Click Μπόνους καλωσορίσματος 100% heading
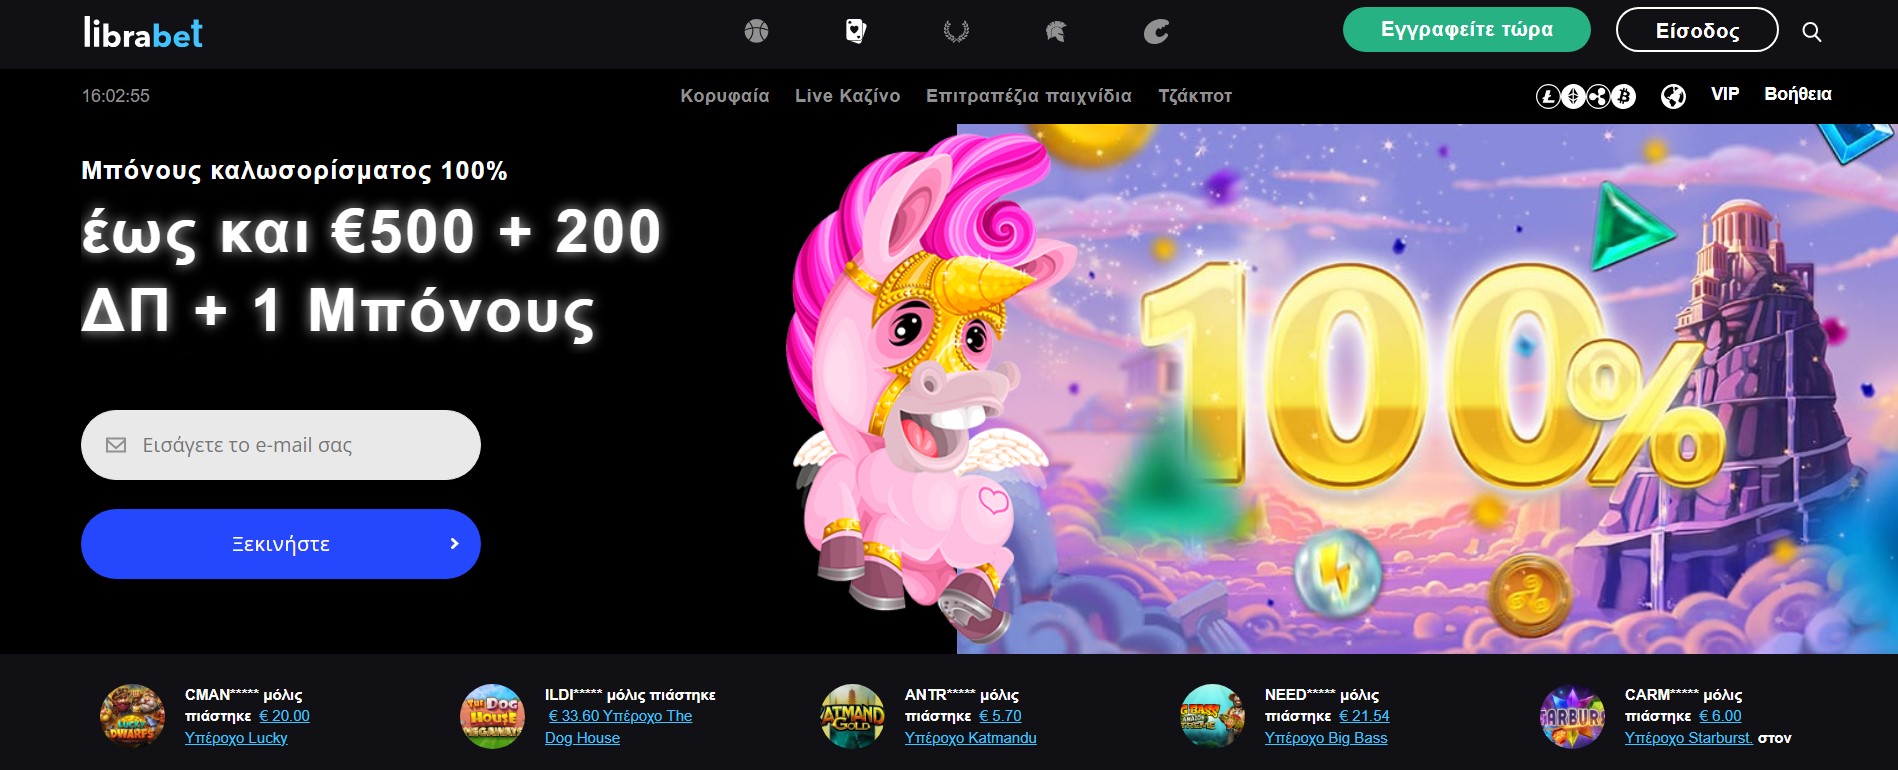This screenshot has height=770, width=1898. click(294, 171)
